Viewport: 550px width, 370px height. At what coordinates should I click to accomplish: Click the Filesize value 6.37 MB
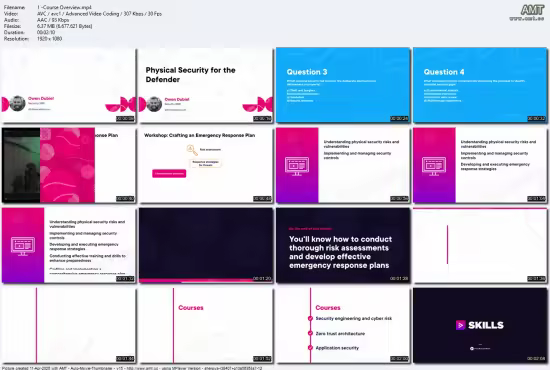65,26
